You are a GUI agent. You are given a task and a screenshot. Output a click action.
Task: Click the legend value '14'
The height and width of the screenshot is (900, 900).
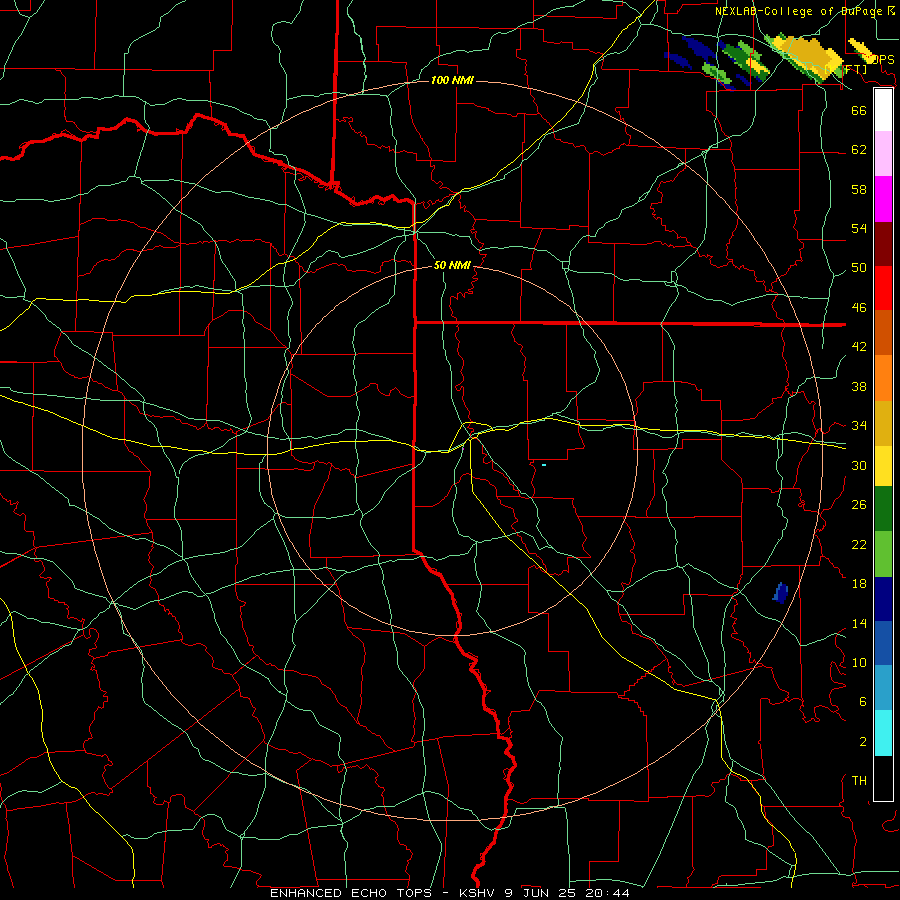pos(859,623)
